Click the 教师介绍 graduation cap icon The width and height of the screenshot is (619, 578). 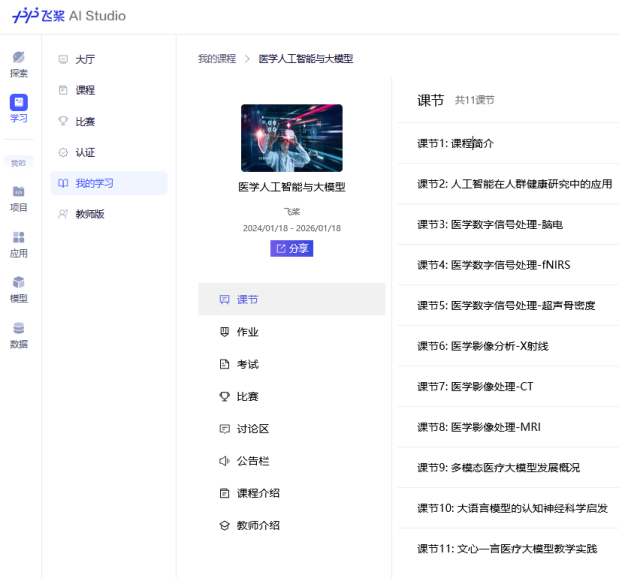point(224,525)
